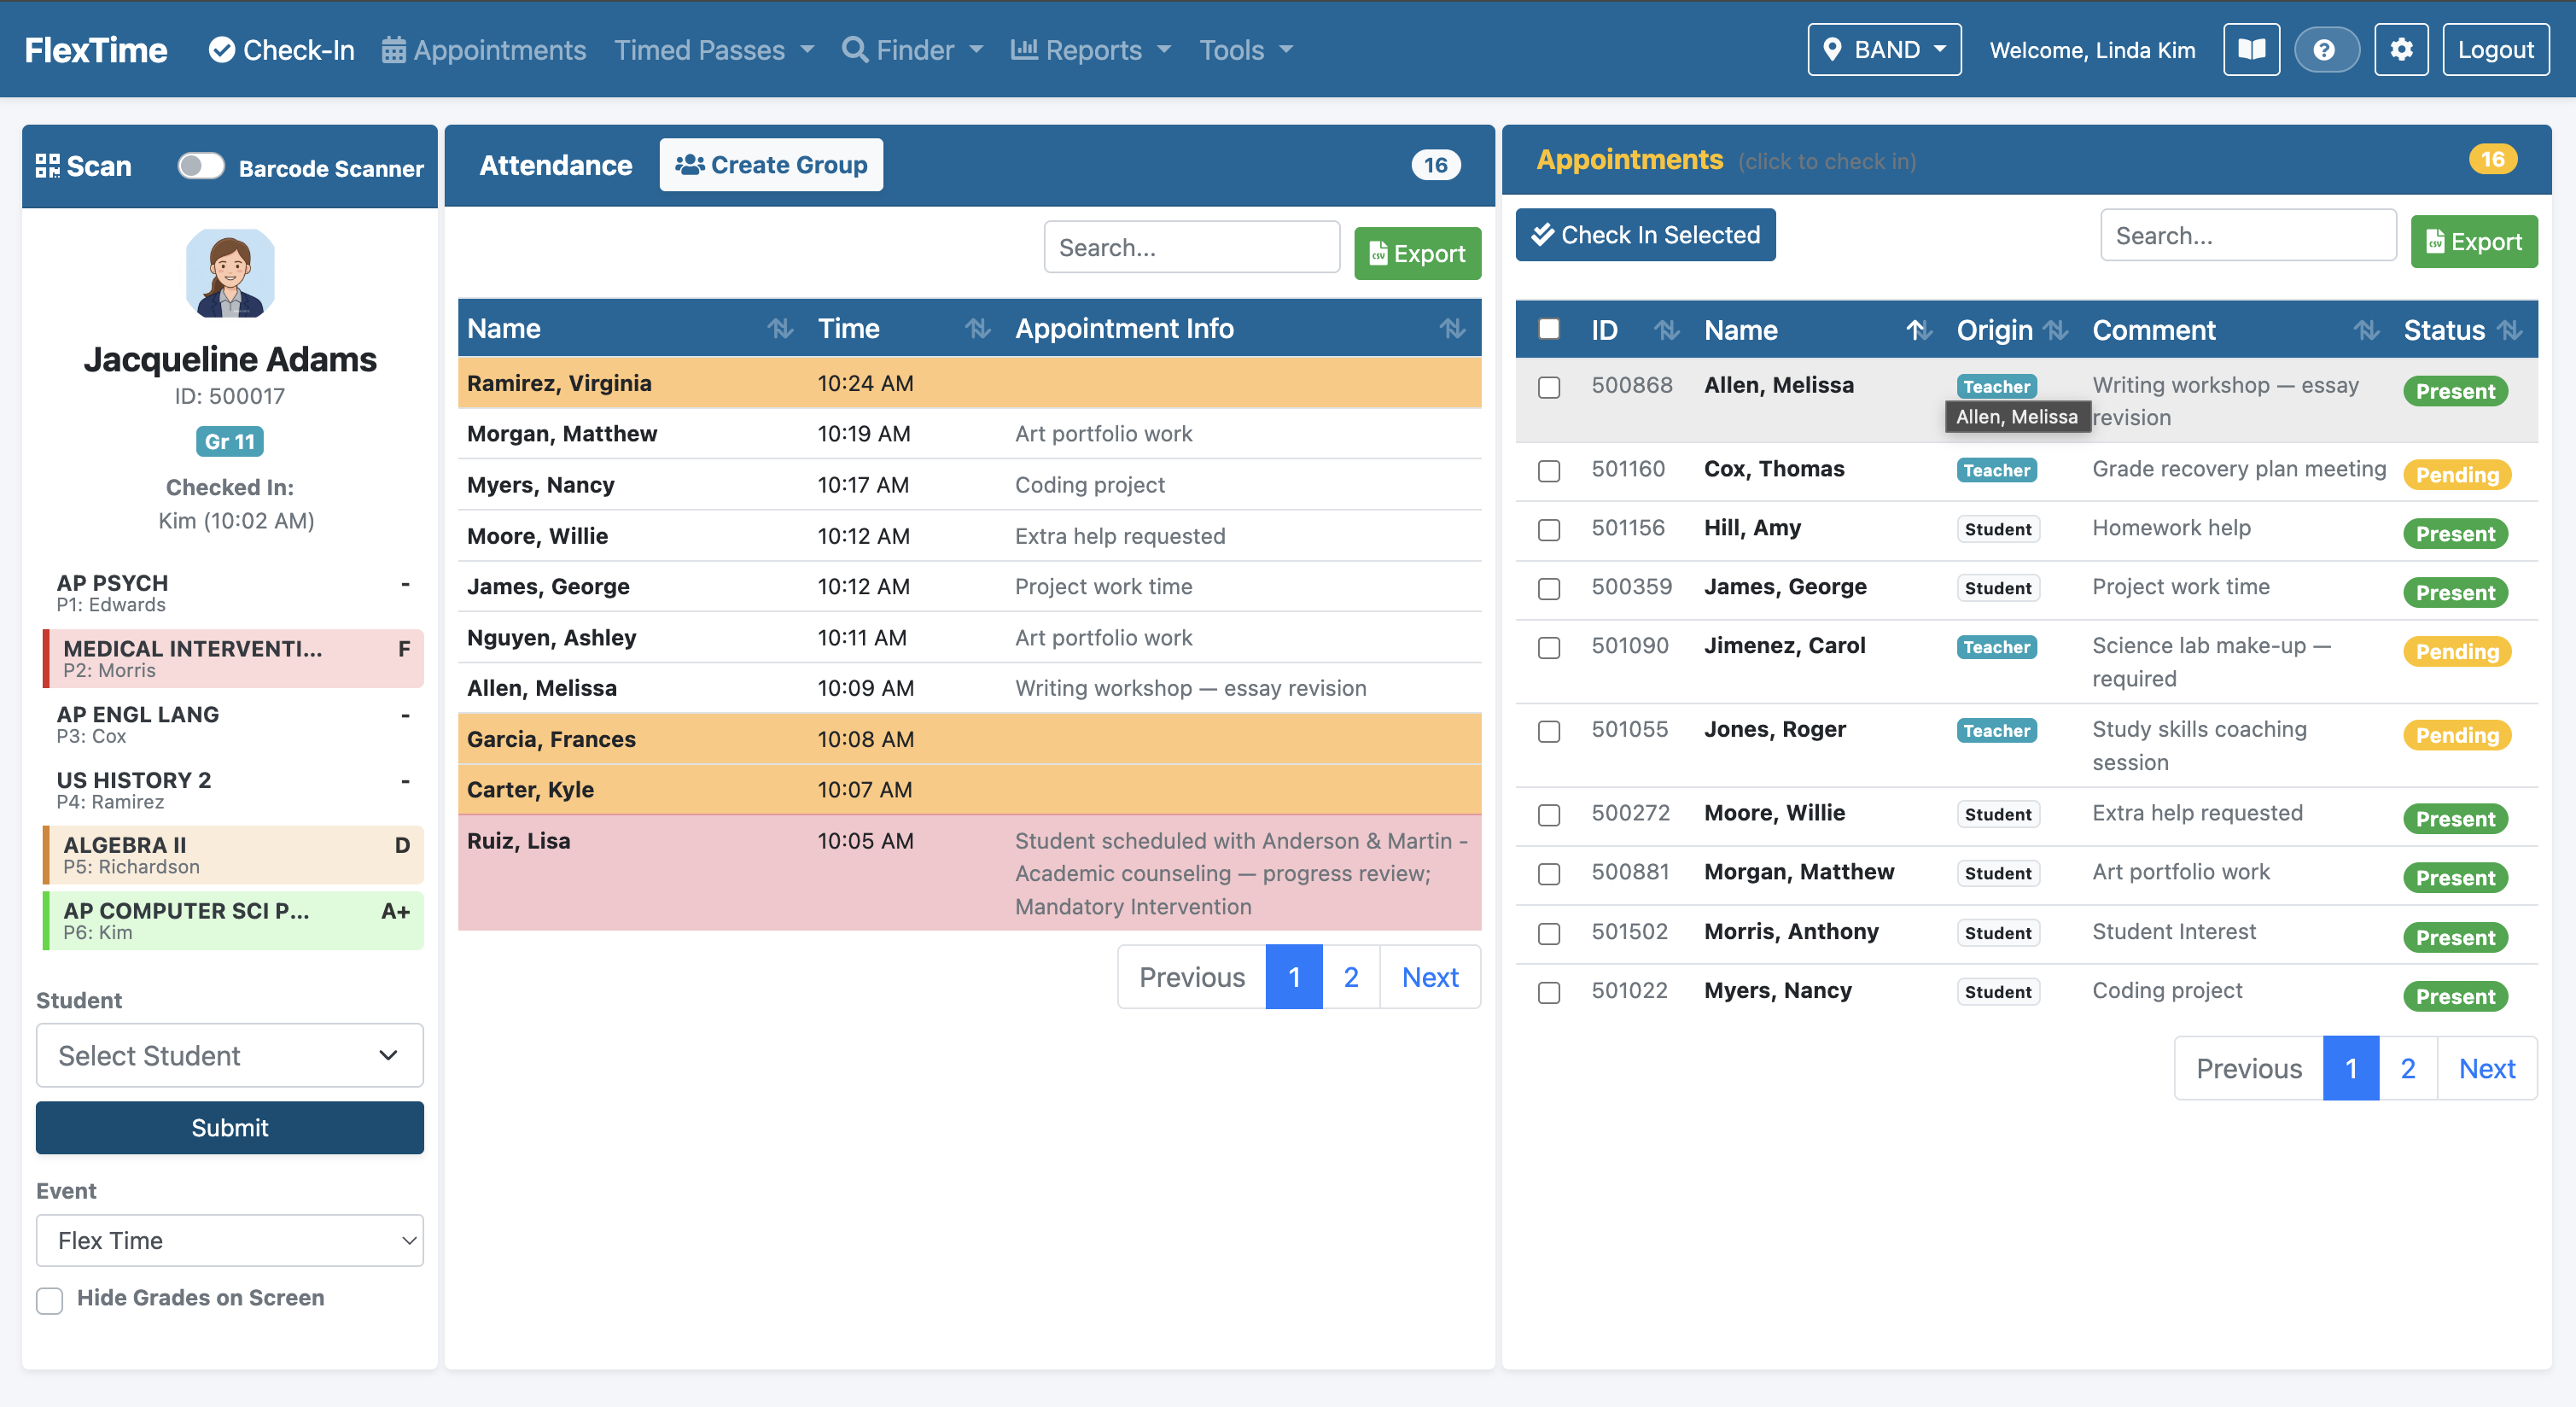Select the ALGEBRA II class row

(233, 855)
